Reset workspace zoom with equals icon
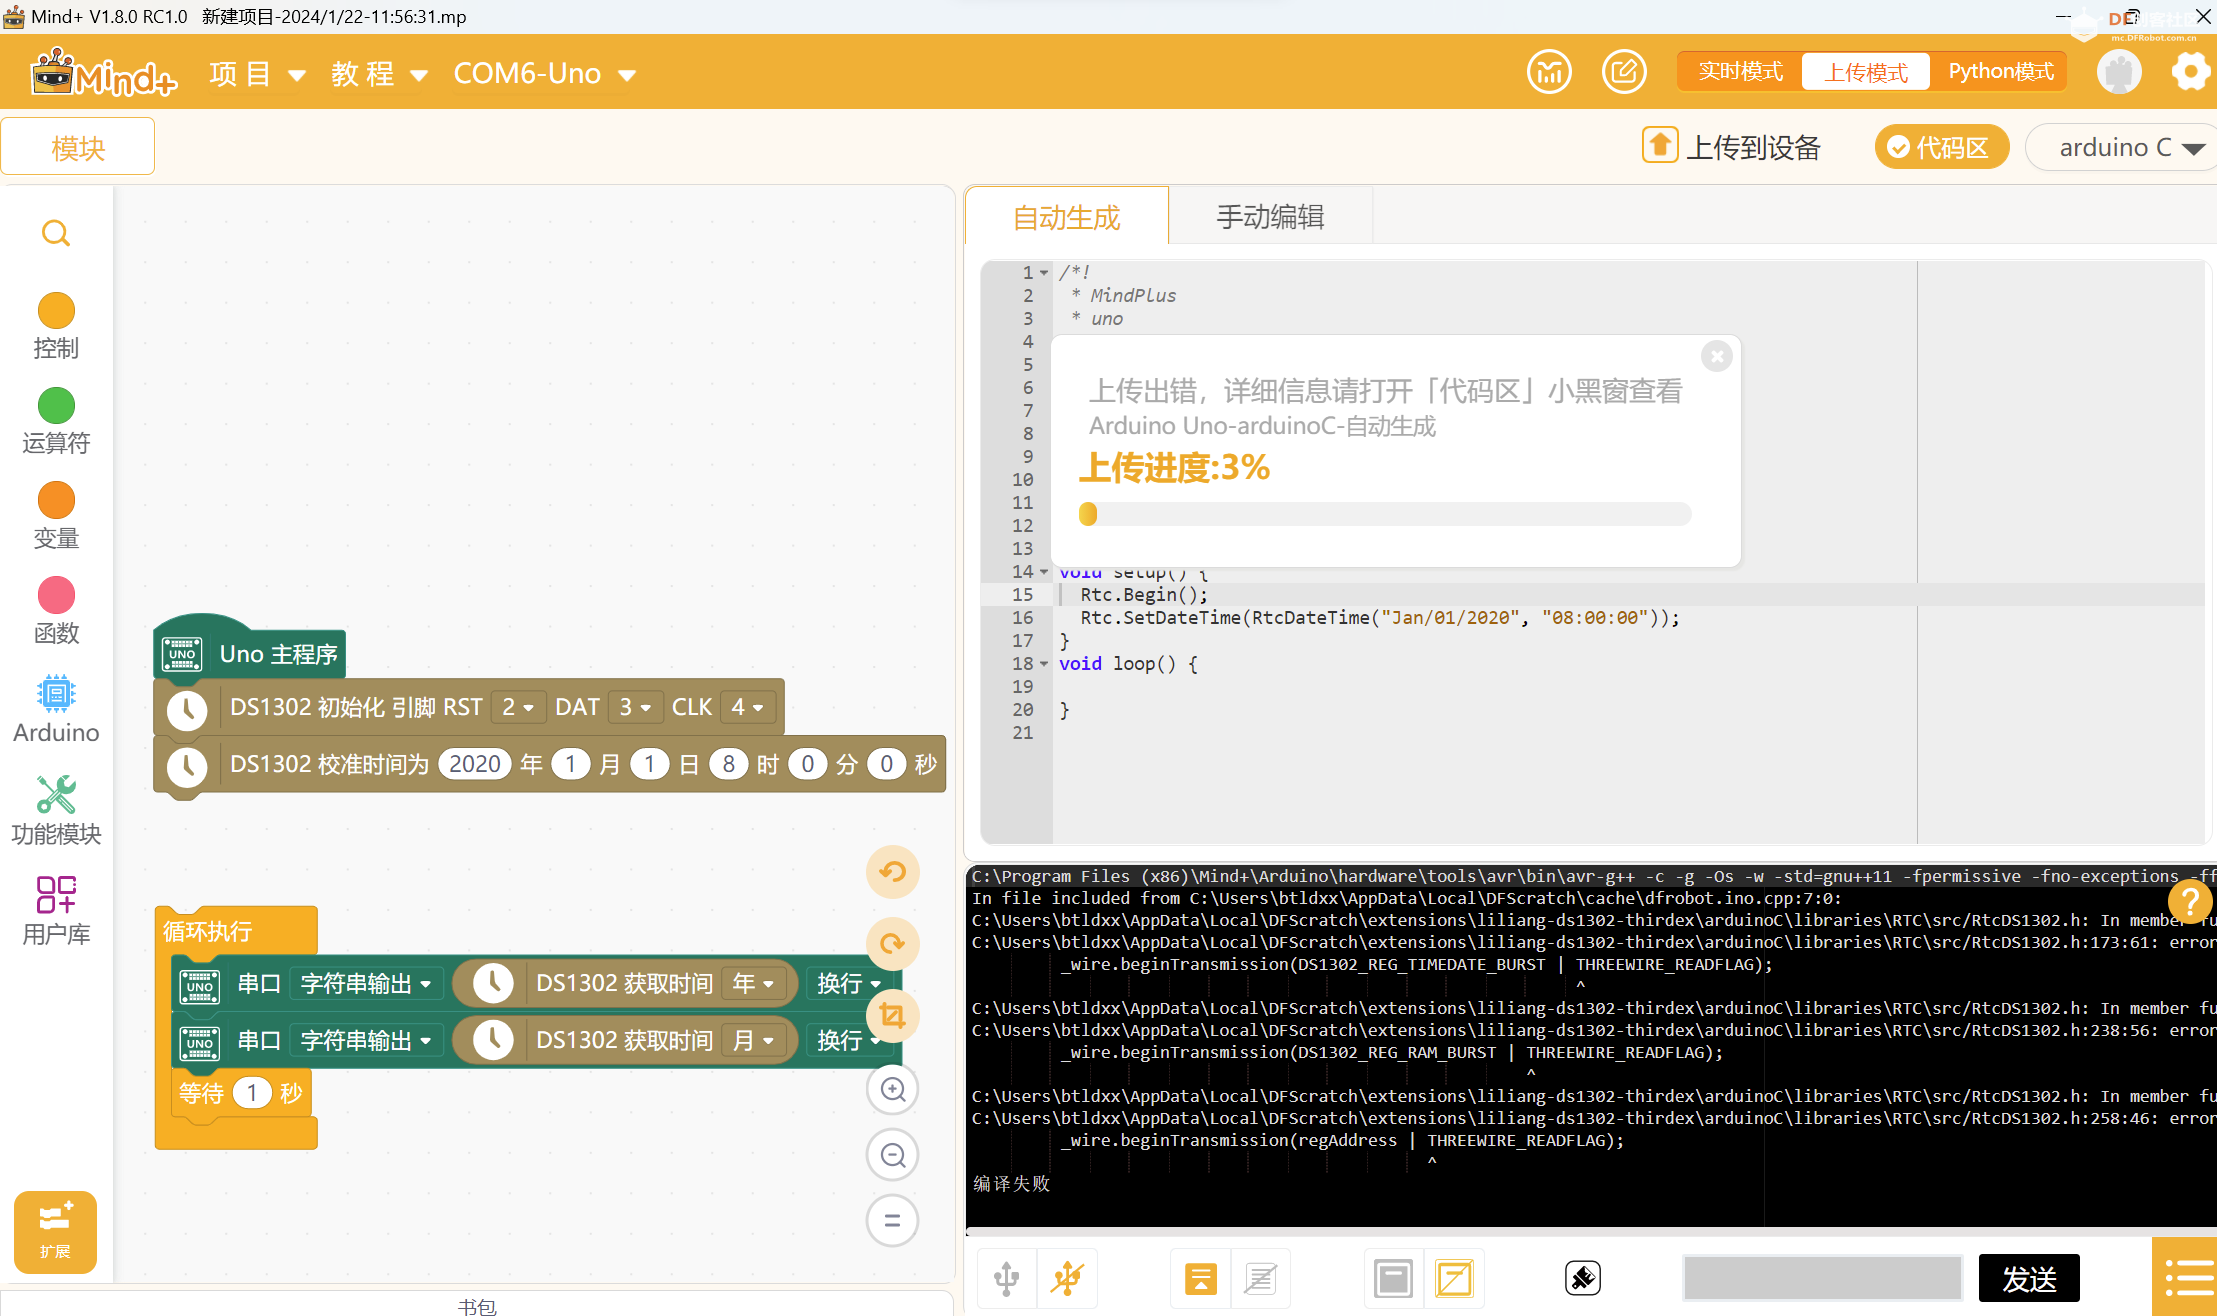2217x1316 pixels. [x=892, y=1221]
